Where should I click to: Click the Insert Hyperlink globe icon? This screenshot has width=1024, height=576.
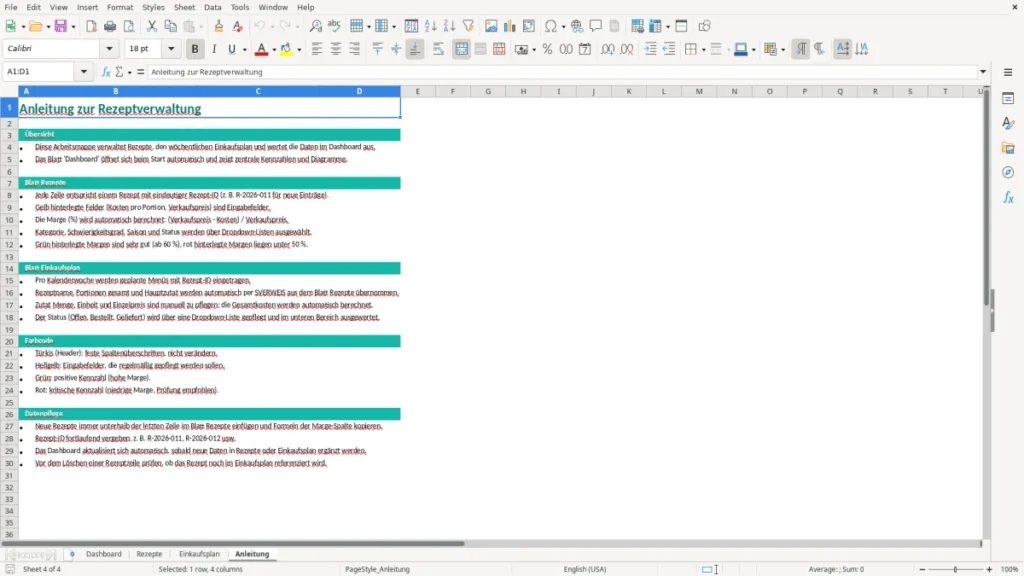(577, 26)
